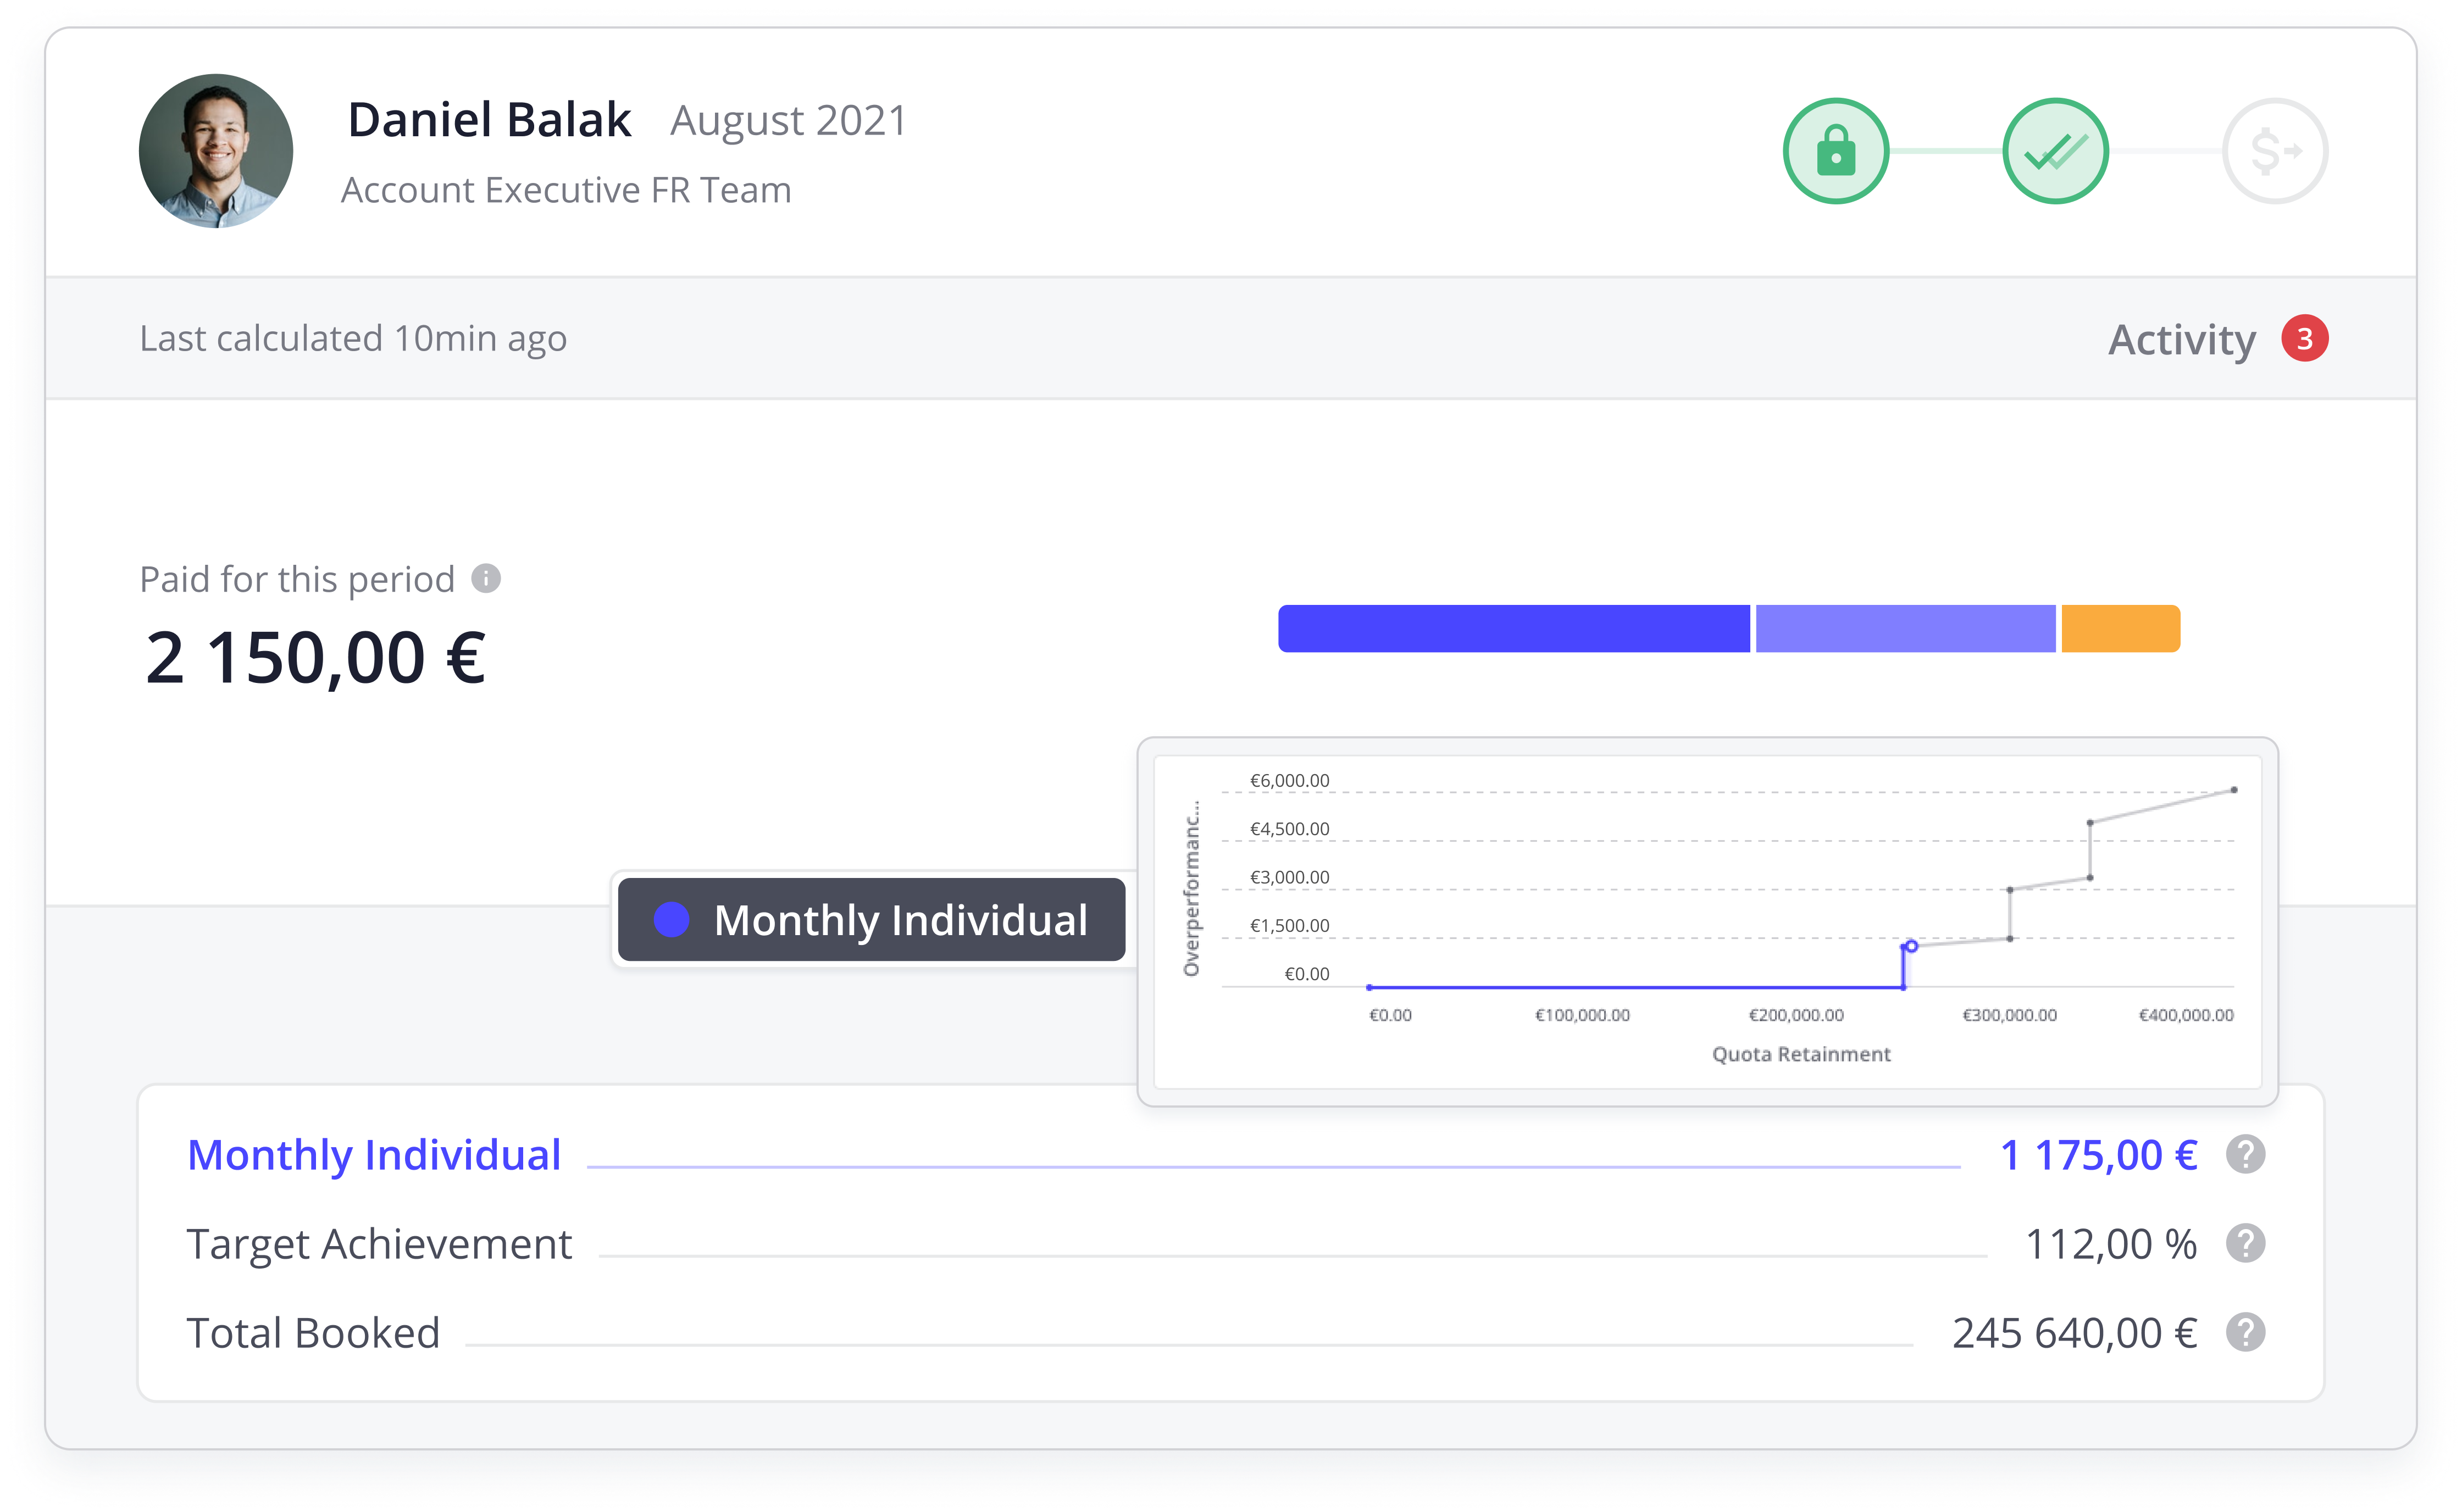Screen dimensions: 2462x1512
Task: Click info icon beside Paid for this period
Action: (486, 578)
